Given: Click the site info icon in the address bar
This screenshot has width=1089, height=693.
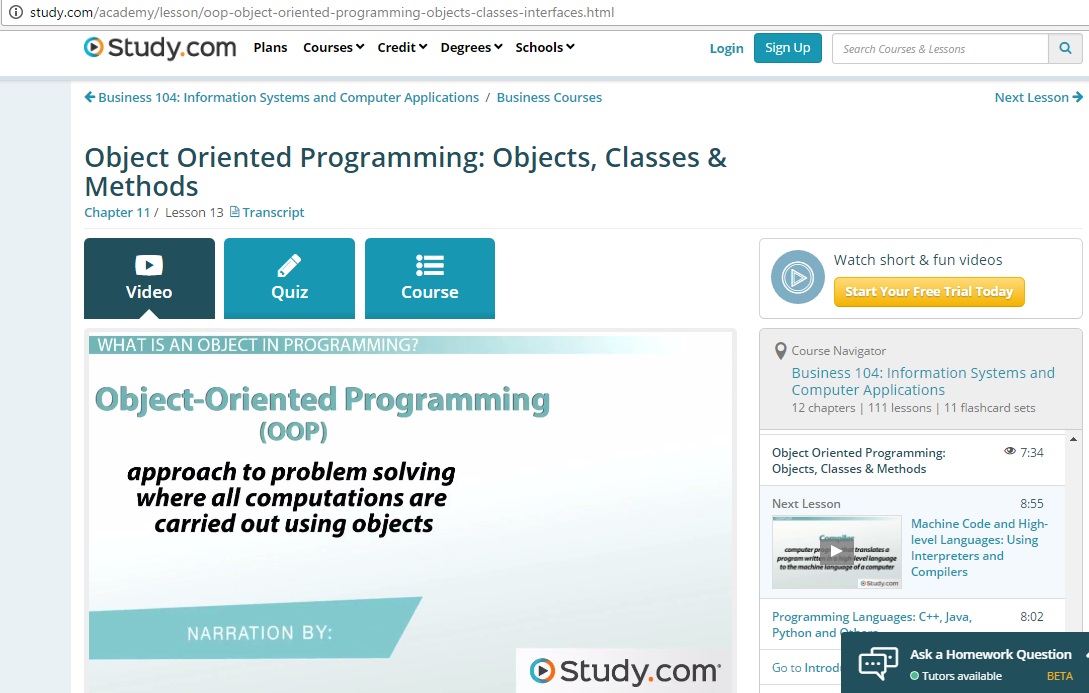Looking at the screenshot, I should coord(15,12).
